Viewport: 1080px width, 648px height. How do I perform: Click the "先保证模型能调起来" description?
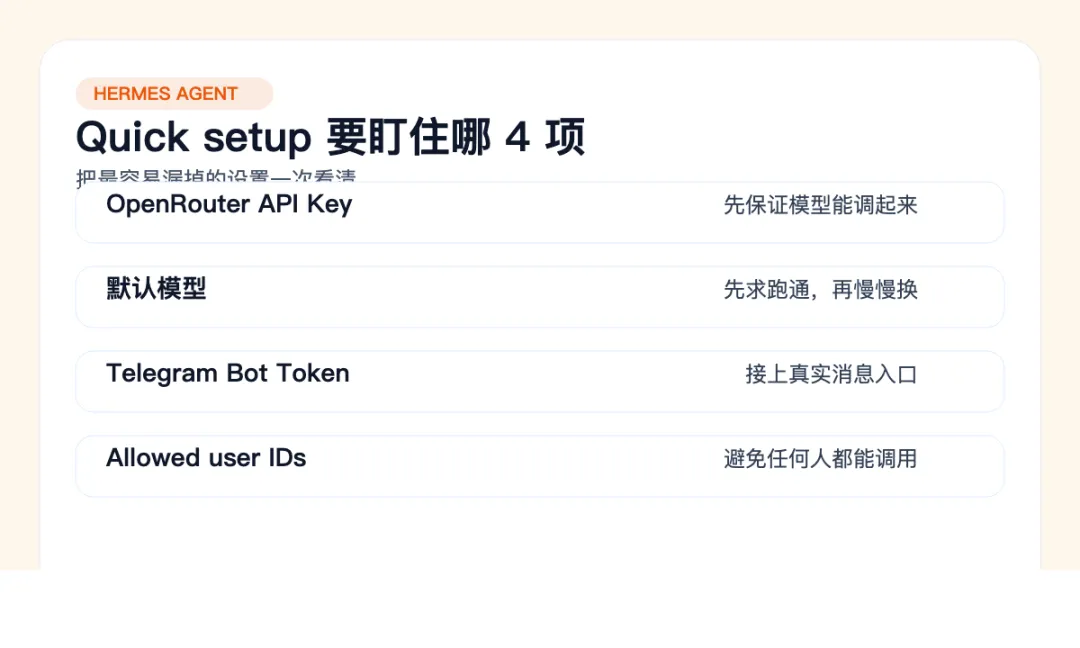pos(820,205)
